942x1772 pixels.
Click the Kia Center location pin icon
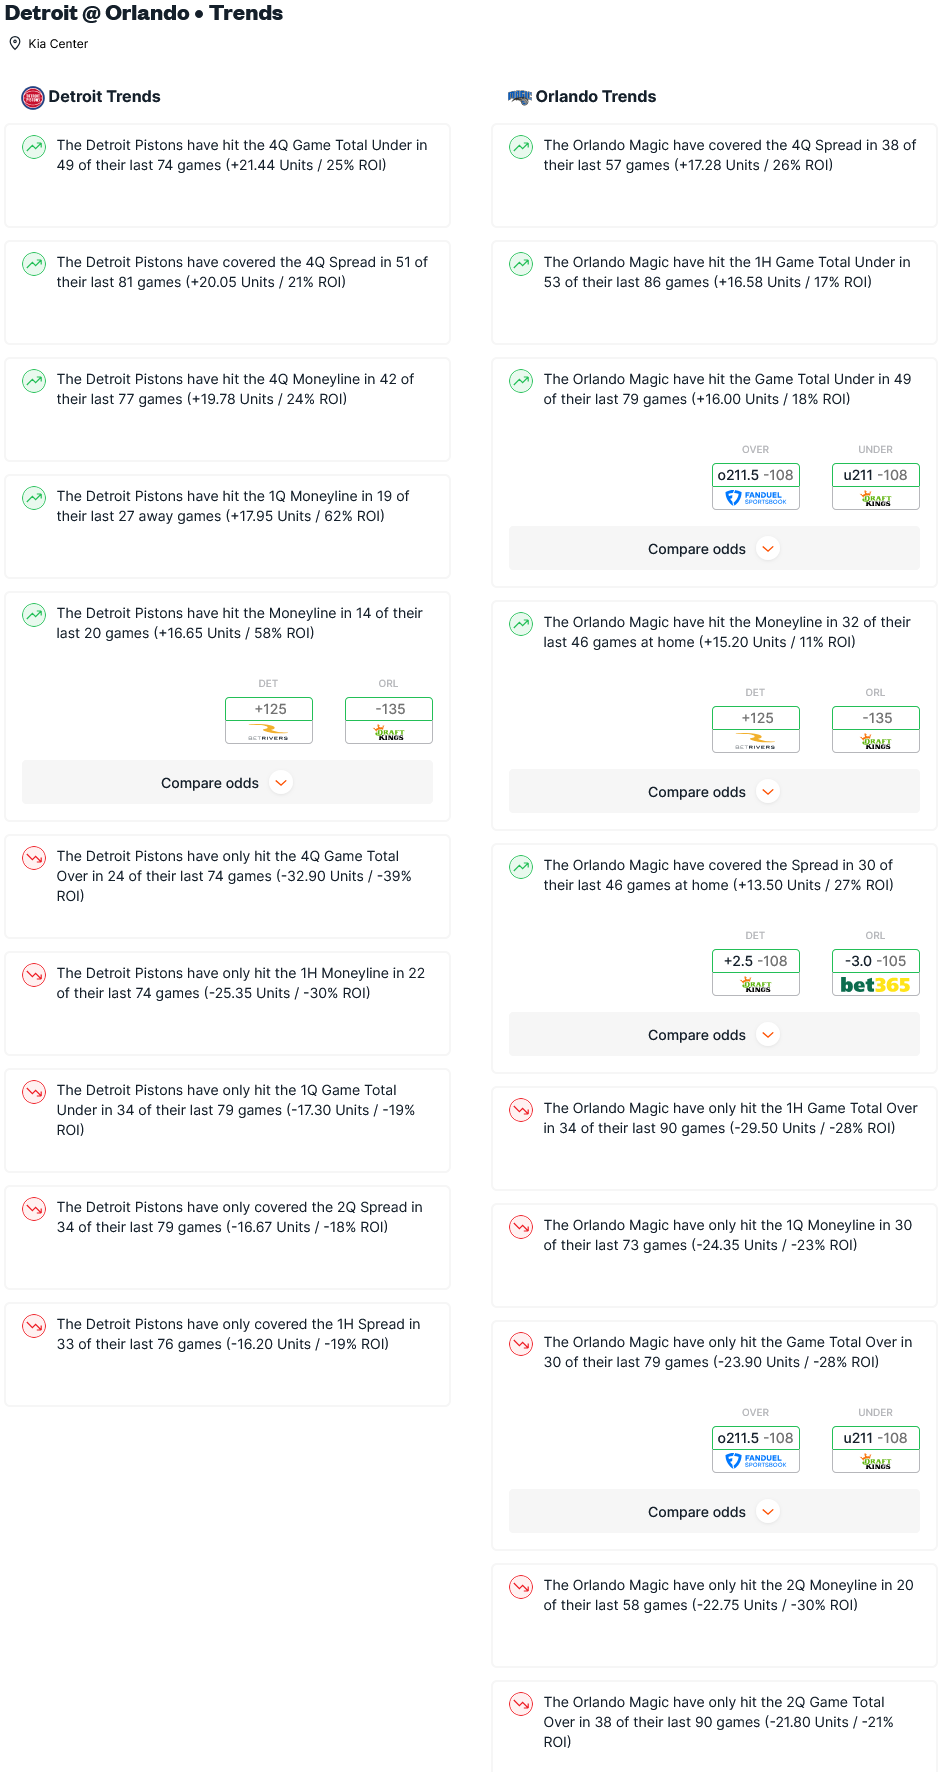15,43
